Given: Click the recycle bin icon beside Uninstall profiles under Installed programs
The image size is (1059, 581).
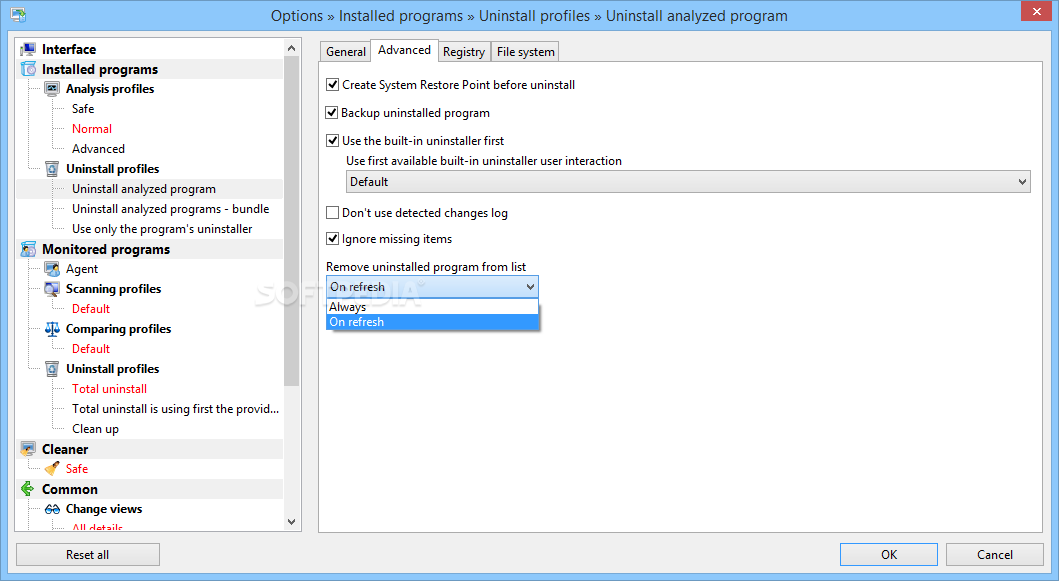Looking at the screenshot, I should point(52,169).
